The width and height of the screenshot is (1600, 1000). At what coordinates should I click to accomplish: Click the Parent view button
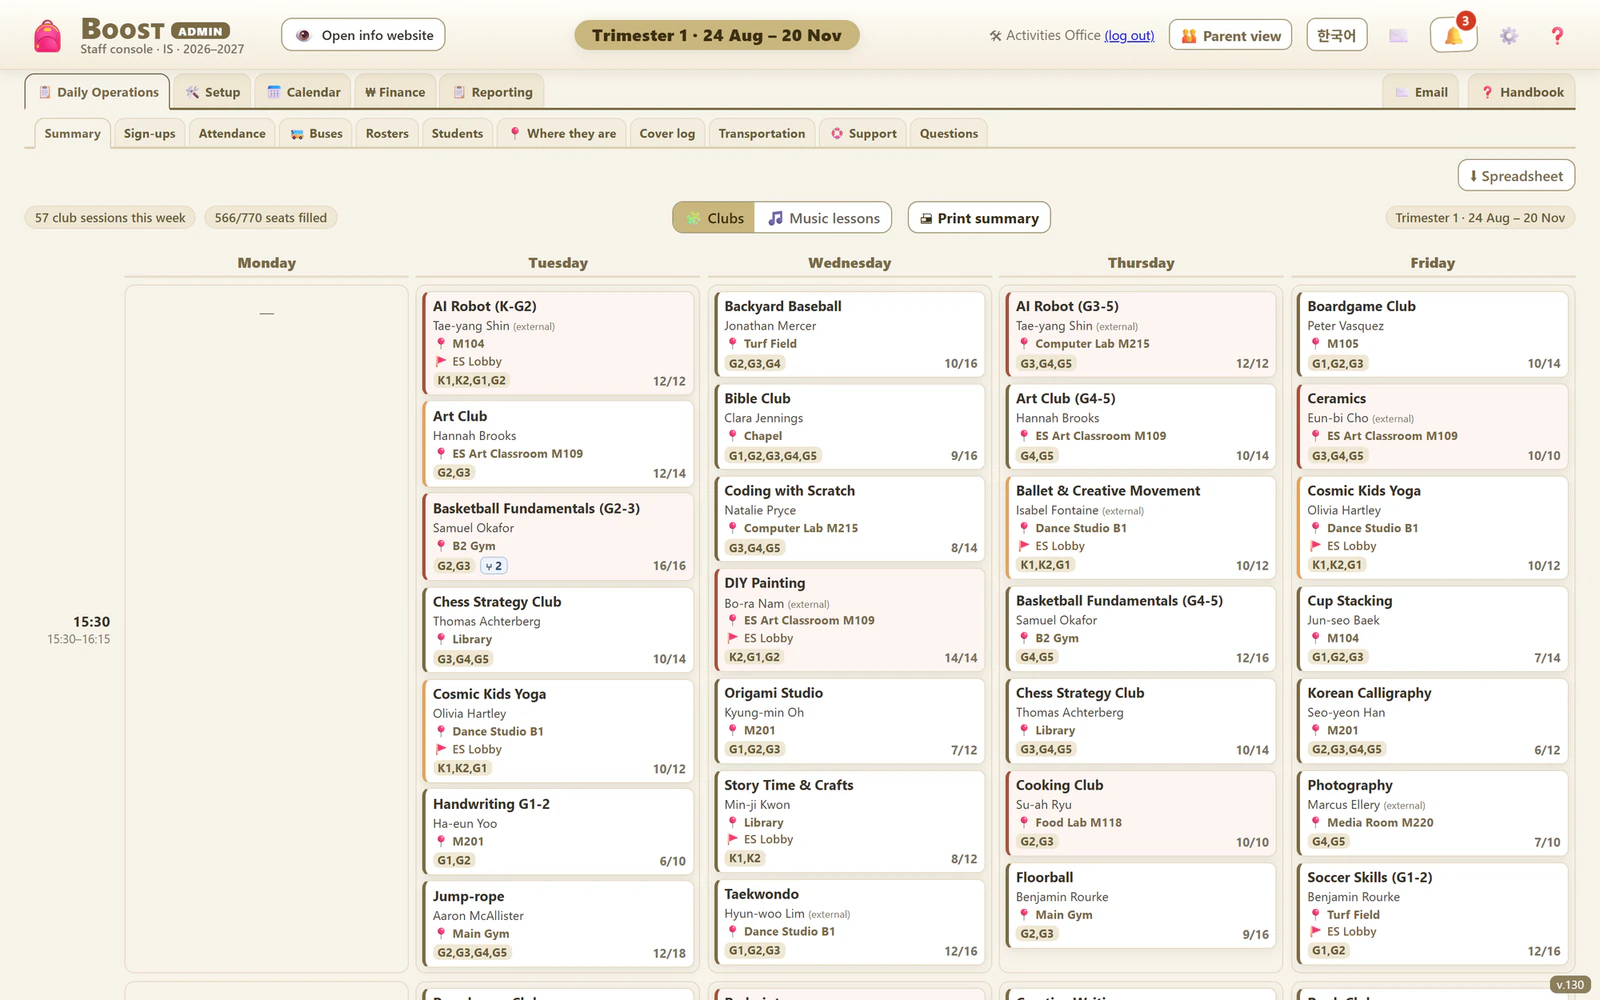coord(1230,35)
